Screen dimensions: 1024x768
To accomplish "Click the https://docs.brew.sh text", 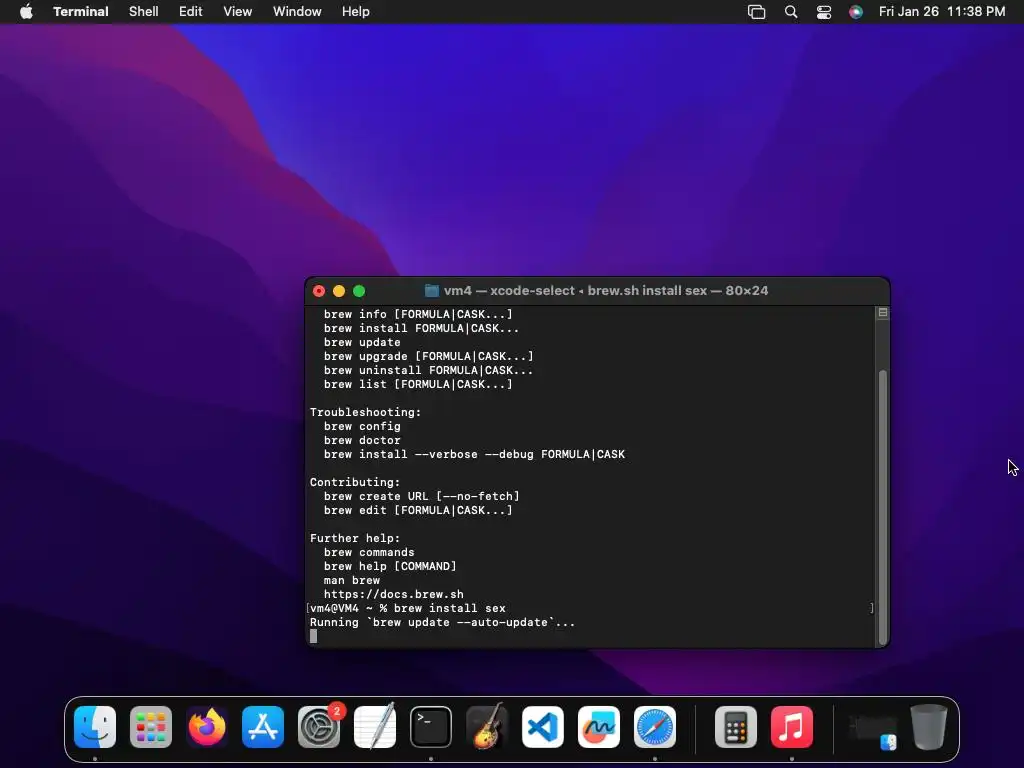I will (x=394, y=594).
